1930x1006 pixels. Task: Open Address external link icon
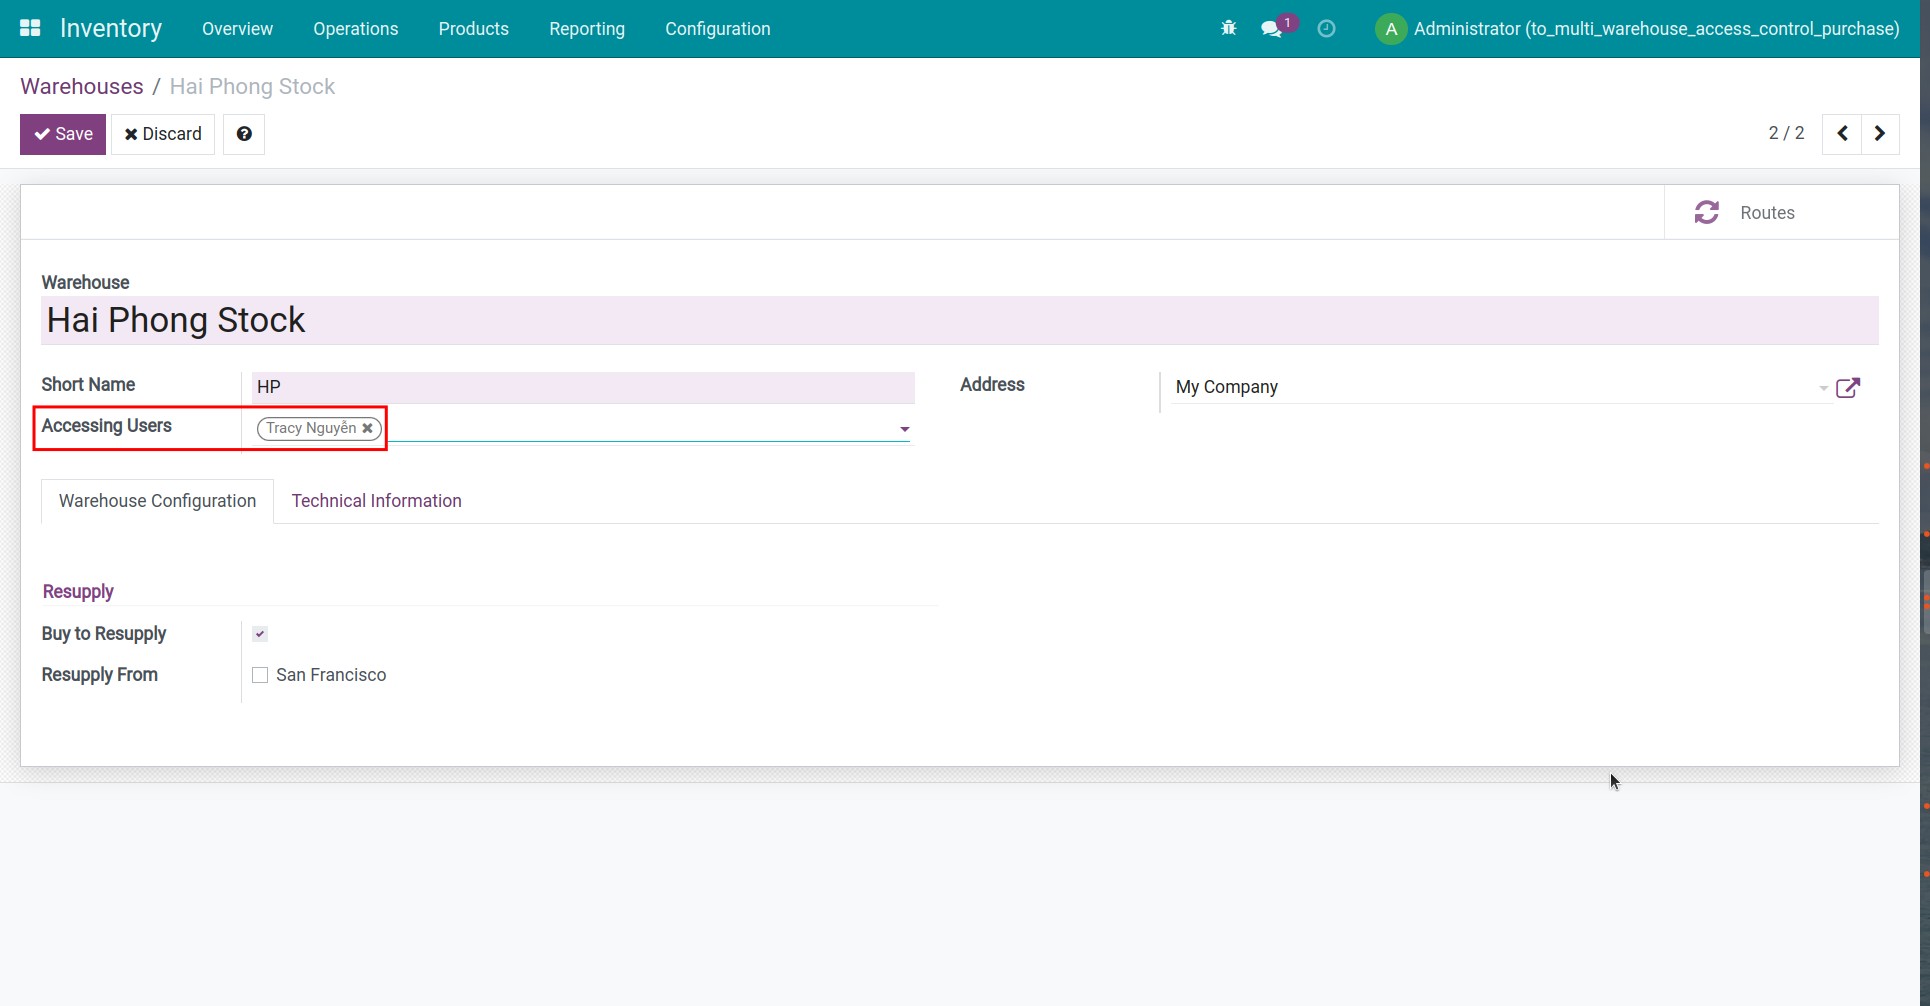[x=1848, y=388]
